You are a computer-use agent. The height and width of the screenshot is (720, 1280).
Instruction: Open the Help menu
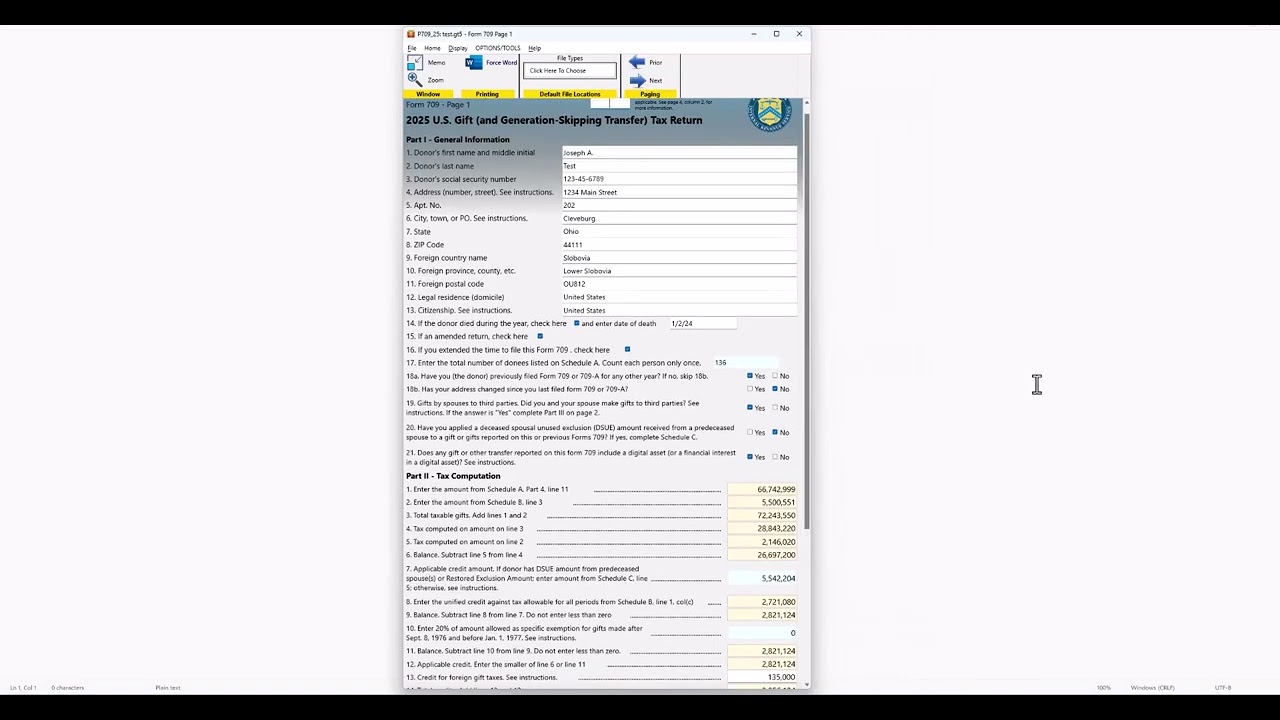[535, 48]
